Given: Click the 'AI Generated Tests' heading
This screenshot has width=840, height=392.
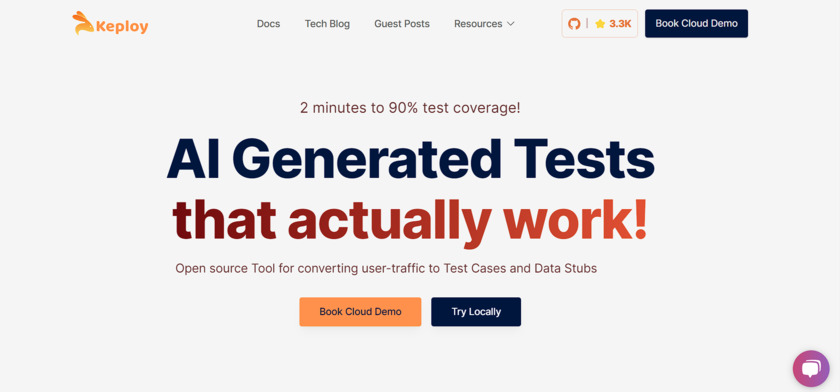Looking at the screenshot, I should click(410, 160).
